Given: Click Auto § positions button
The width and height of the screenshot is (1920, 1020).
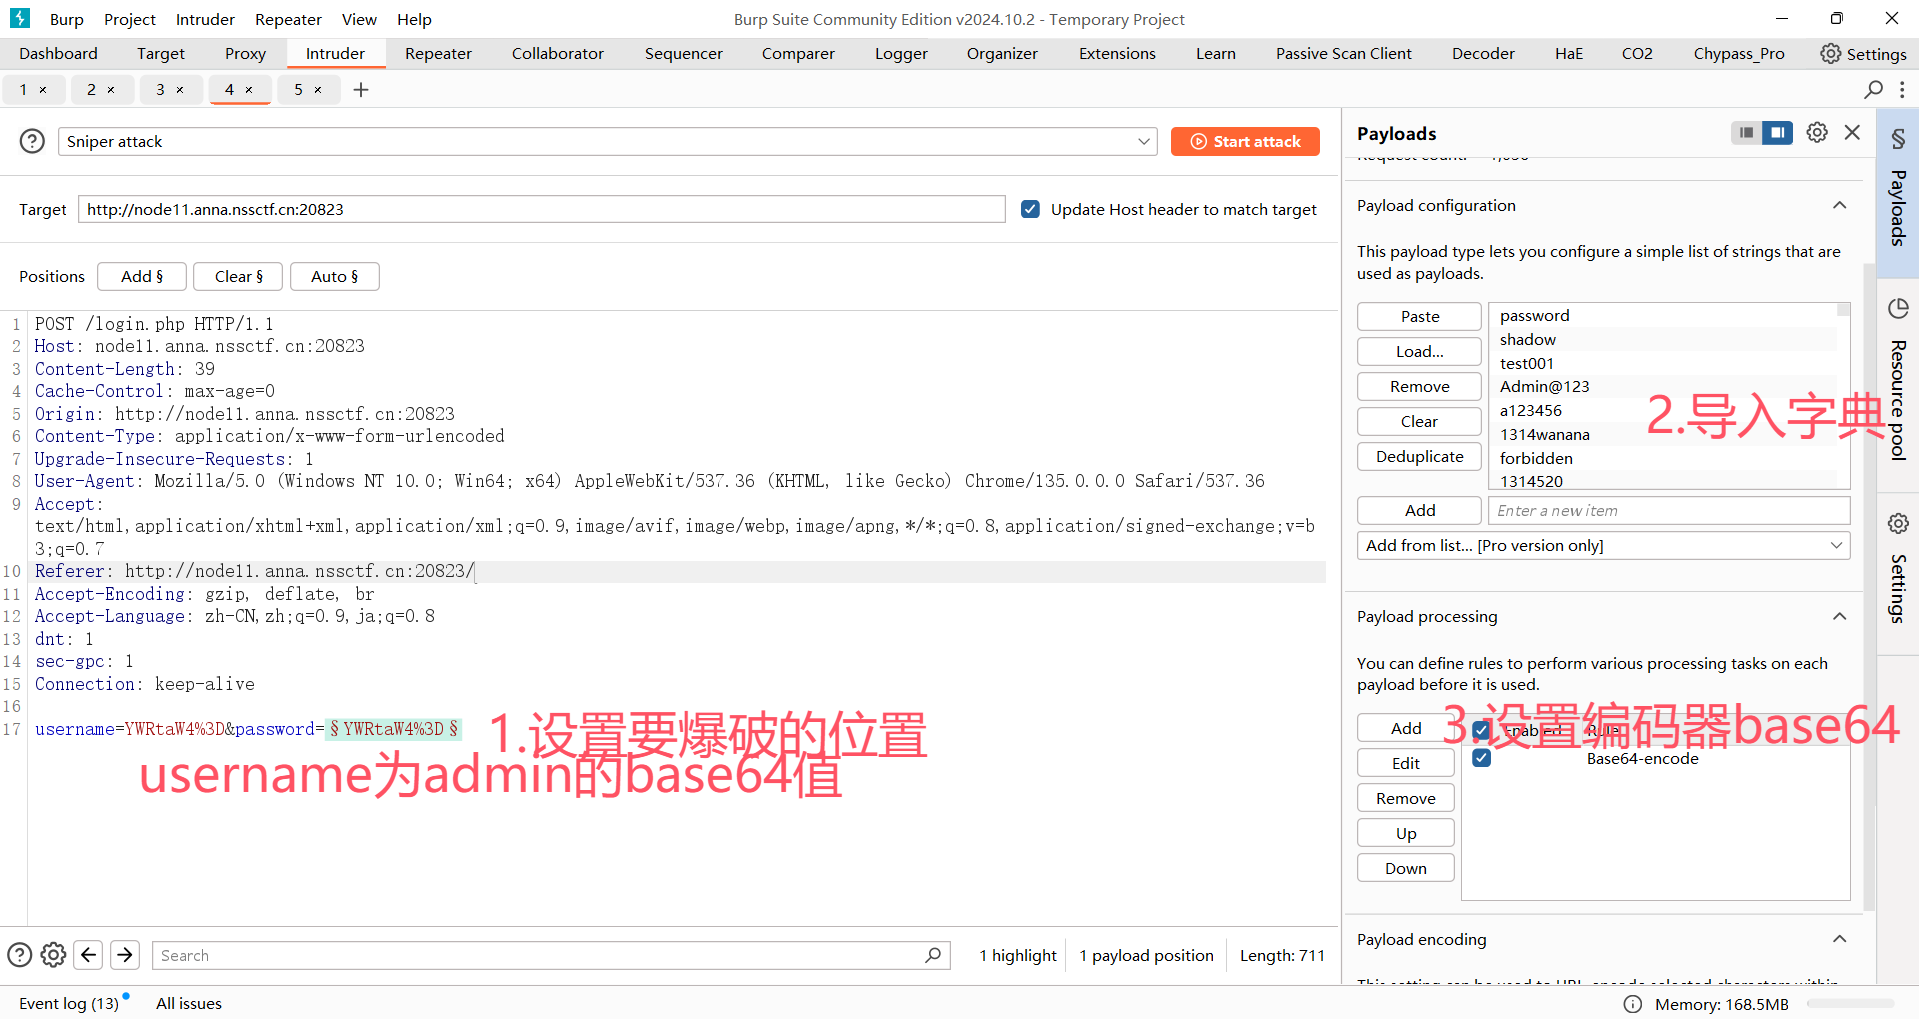Looking at the screenshot, I should (334, 276).
